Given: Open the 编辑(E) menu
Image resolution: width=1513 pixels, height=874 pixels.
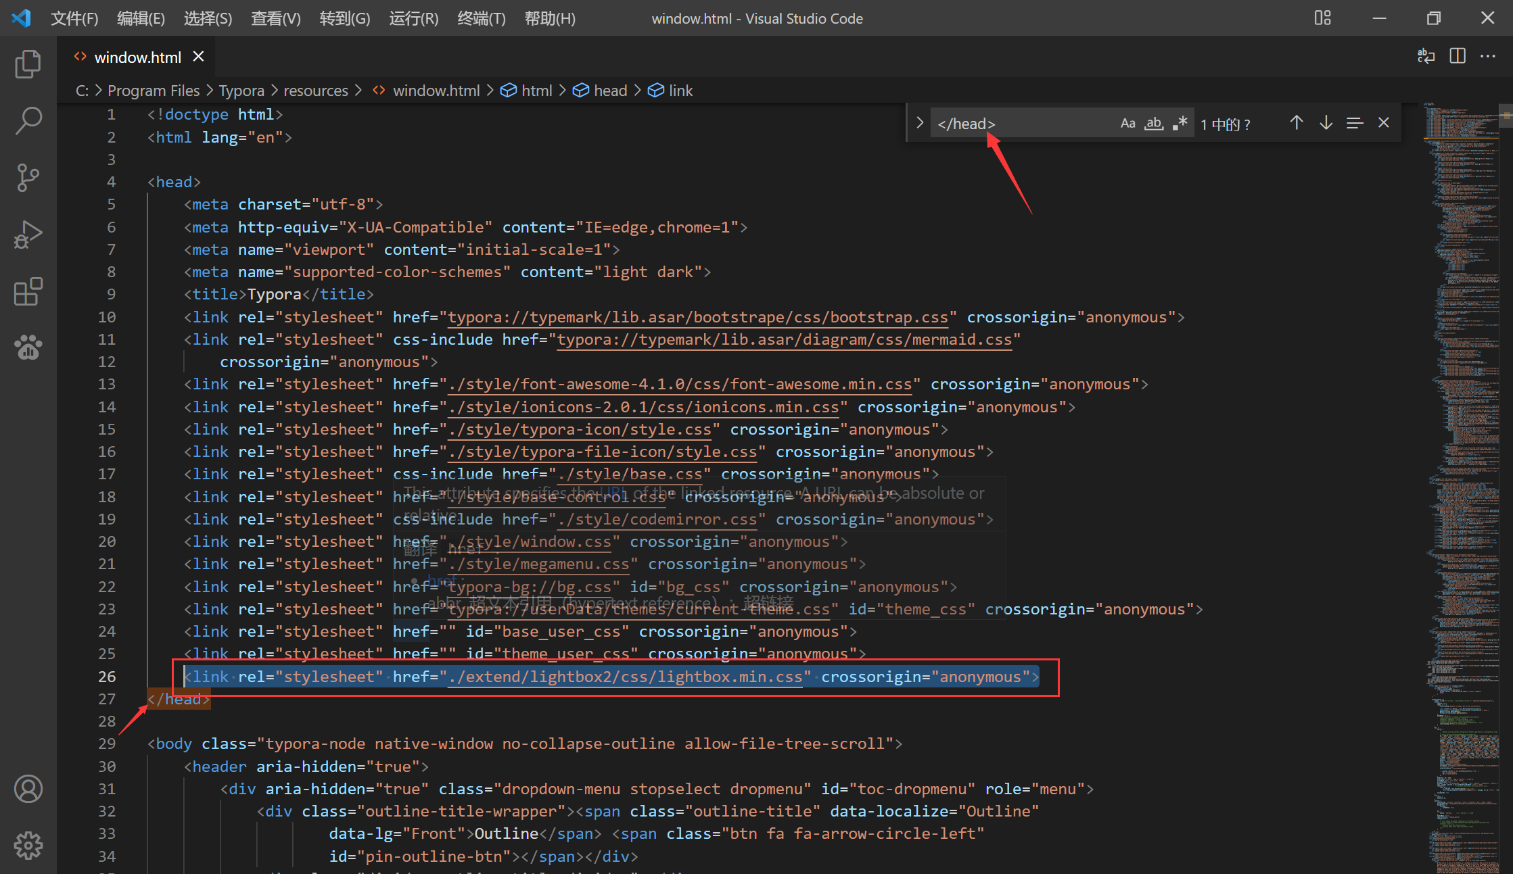Looking at the screenshot, I should pyautogui.click(x=141, y=18).
